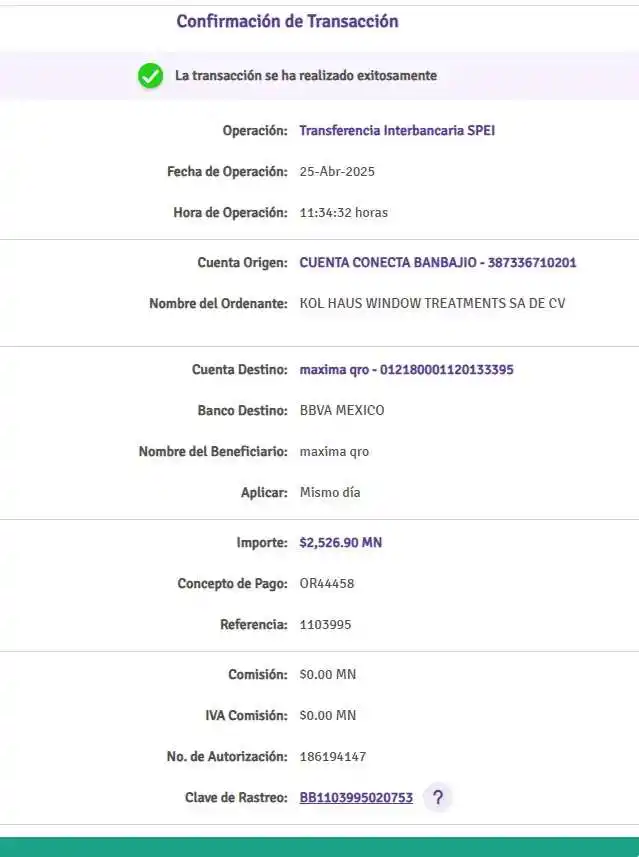Click payment concept OR44458
Viewport: 639px width, 857px height.
tap(327, 584)
